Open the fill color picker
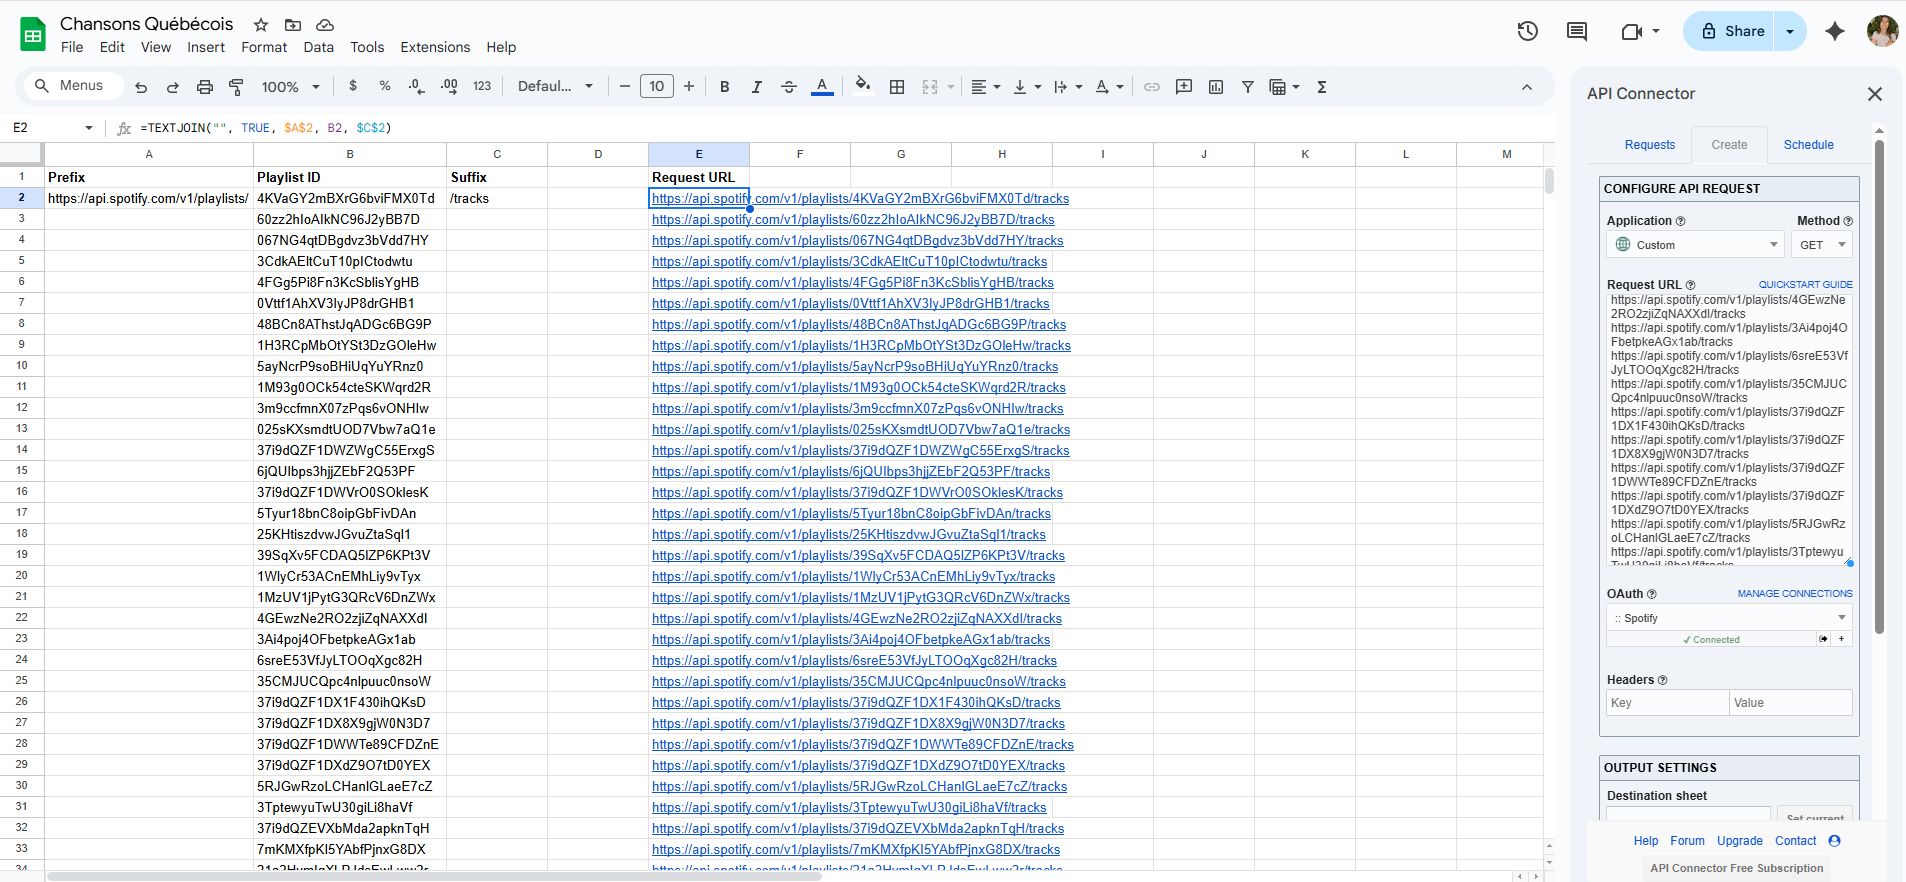 pos(863,86)
